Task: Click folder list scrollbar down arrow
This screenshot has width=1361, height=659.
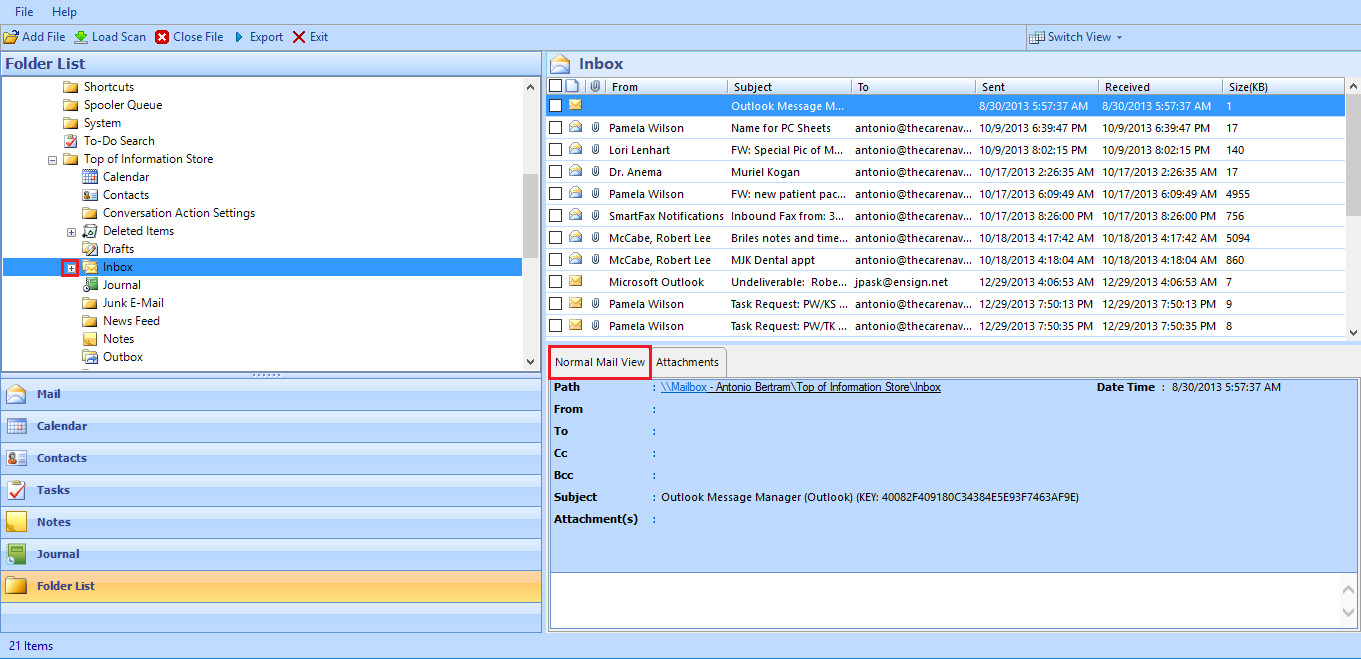Action: click(530, 362)
